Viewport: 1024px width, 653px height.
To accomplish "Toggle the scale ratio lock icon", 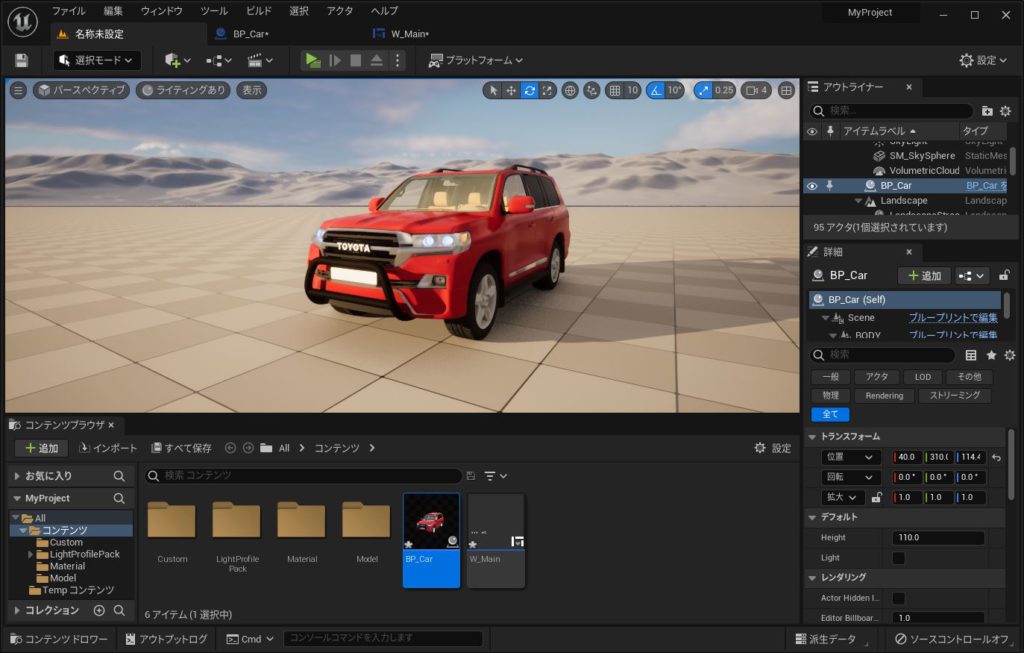I will click(876, 498).
